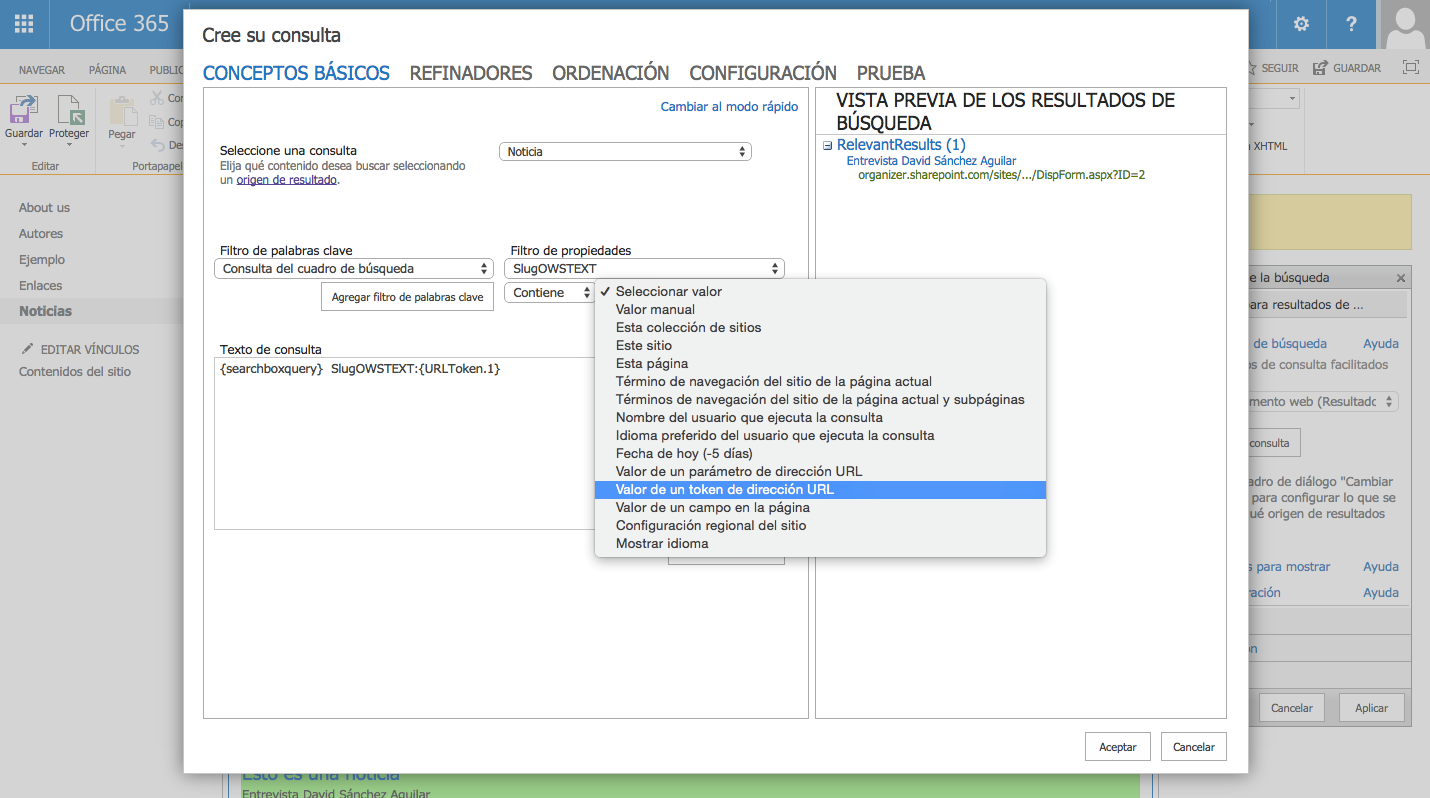This screenshot has height=798, width=1430.
Task: Switch to the PRUEBA tab
Action: pos(890,73)
